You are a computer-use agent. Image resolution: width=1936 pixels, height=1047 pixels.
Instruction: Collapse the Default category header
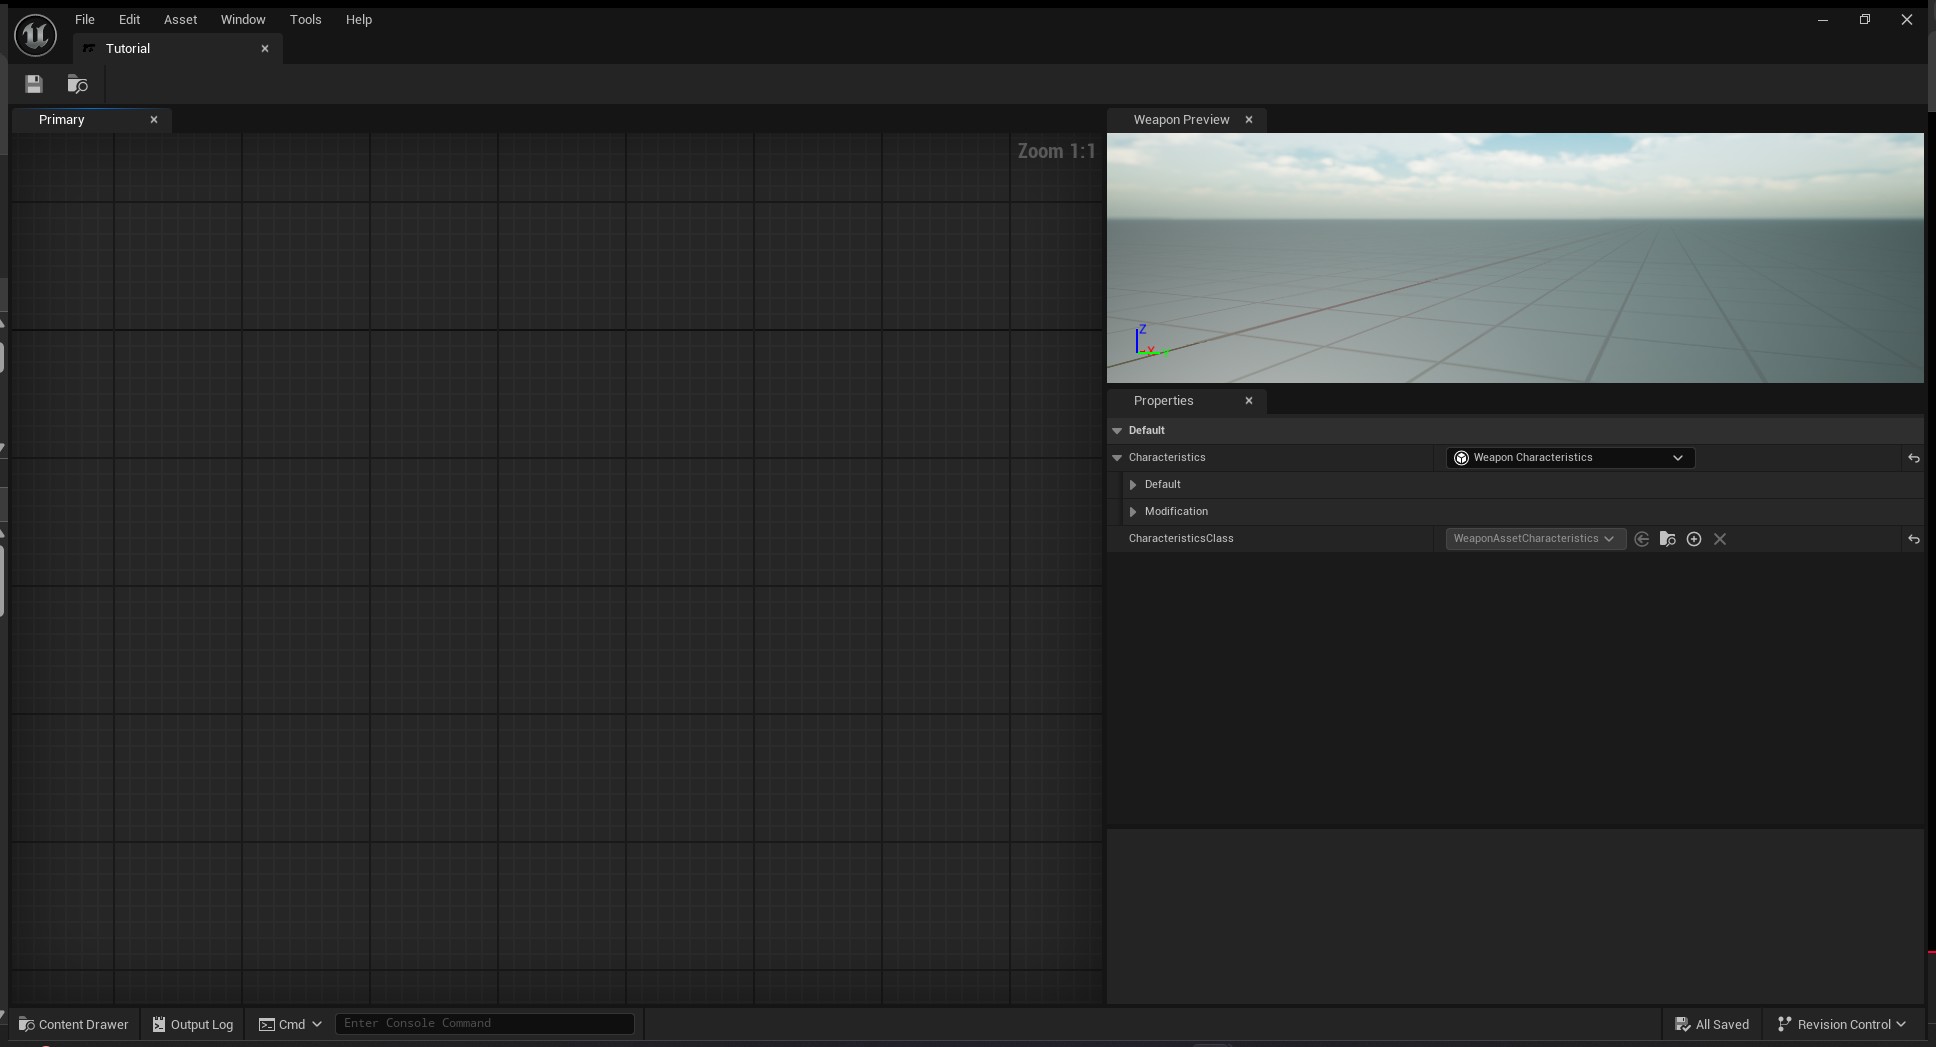1117,430
